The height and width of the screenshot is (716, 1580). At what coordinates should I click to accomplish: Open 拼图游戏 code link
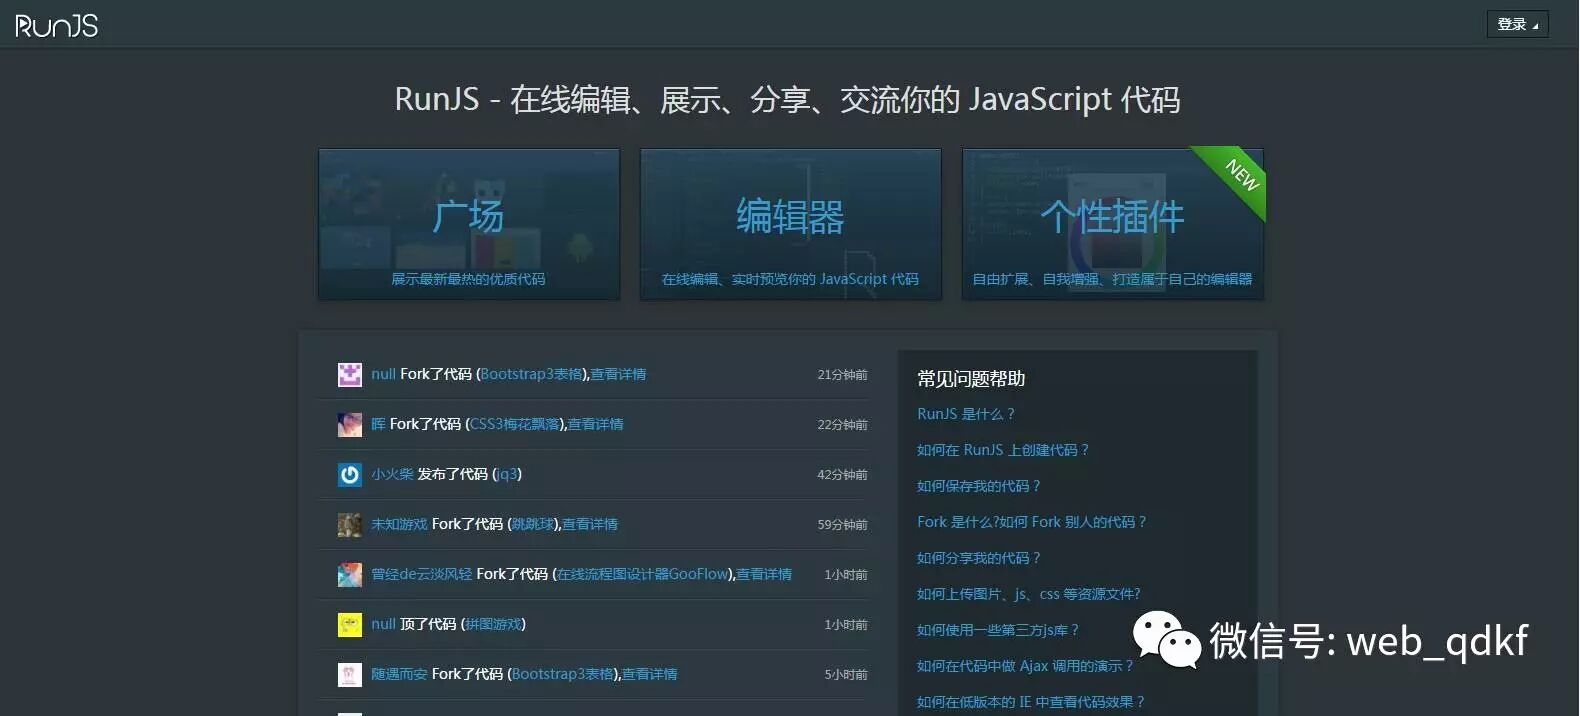(x=494, y=624)
